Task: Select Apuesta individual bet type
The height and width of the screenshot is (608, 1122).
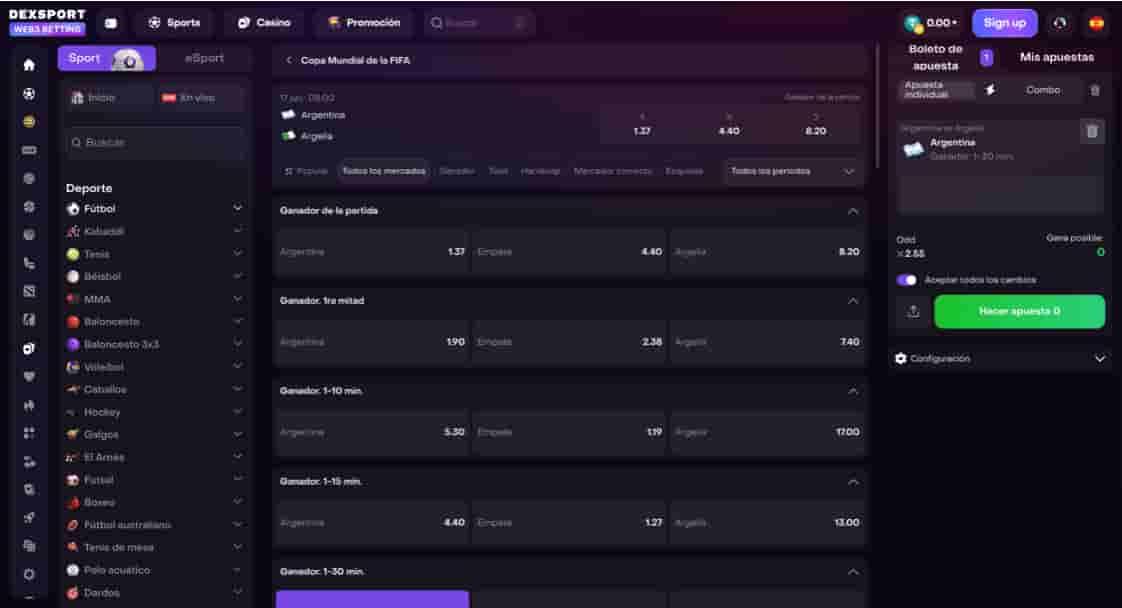Action: tap(936, 90)
